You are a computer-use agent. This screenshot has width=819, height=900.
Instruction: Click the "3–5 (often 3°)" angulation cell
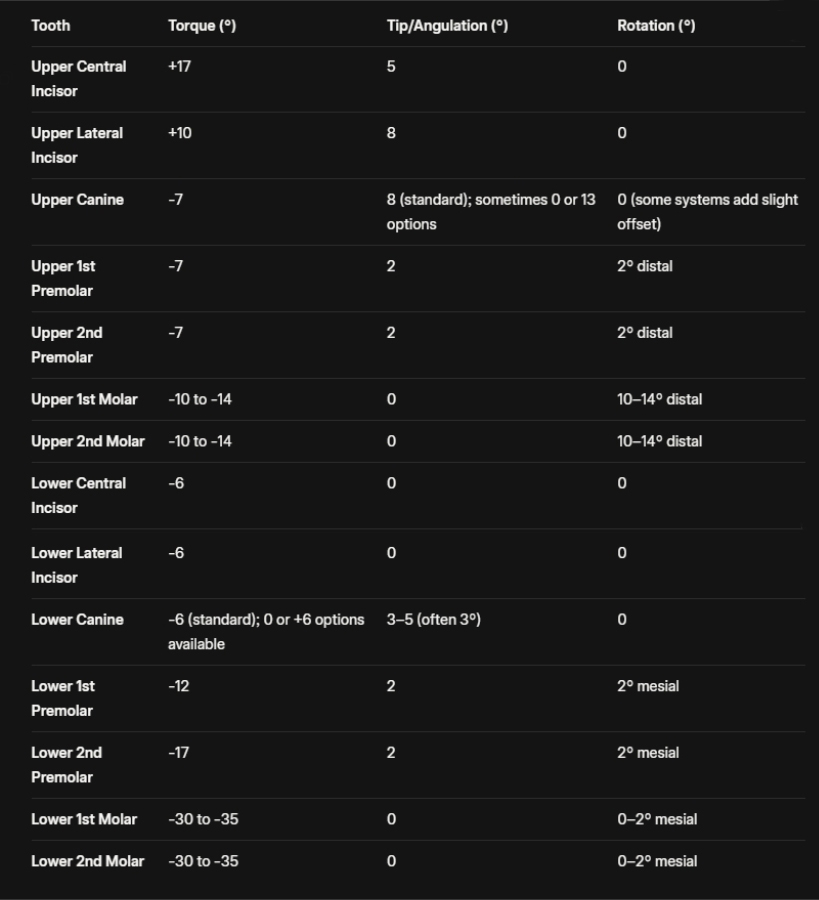pyautogui.click(x=434, y=620)
